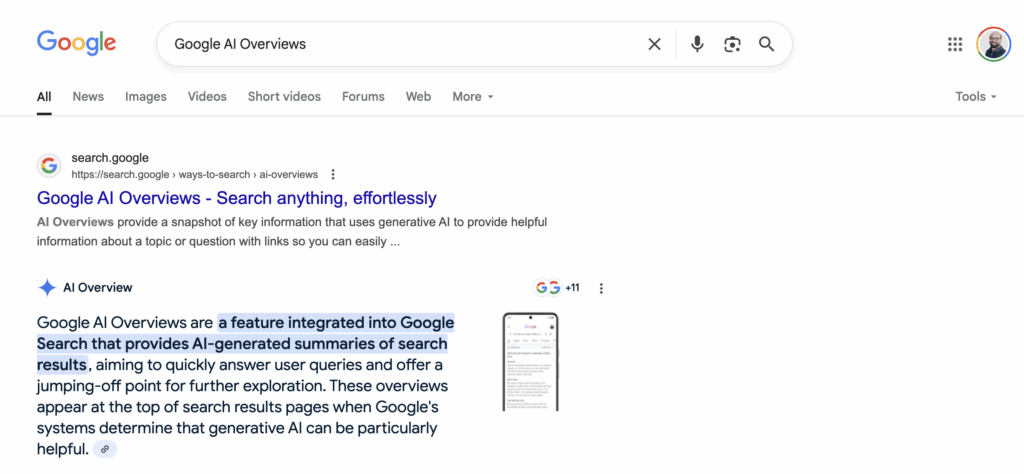
Task: Click search.google result favicon
Action: [x=49, y=166]
